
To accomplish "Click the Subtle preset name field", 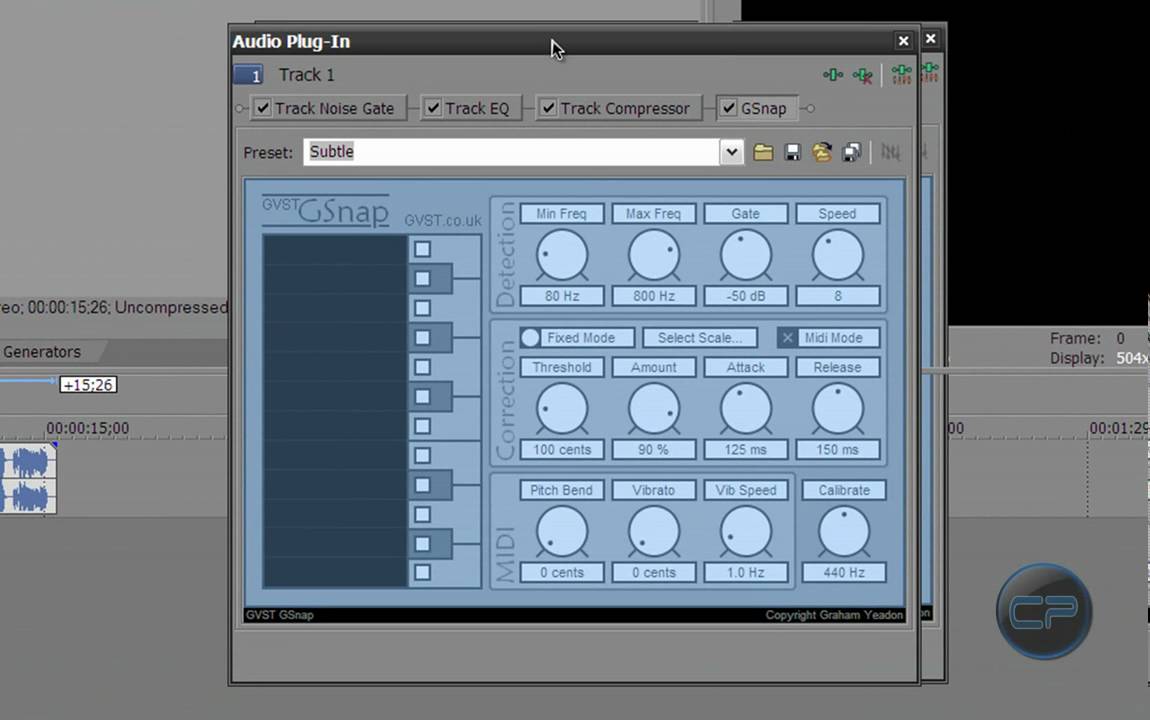I will click(512, 153).
